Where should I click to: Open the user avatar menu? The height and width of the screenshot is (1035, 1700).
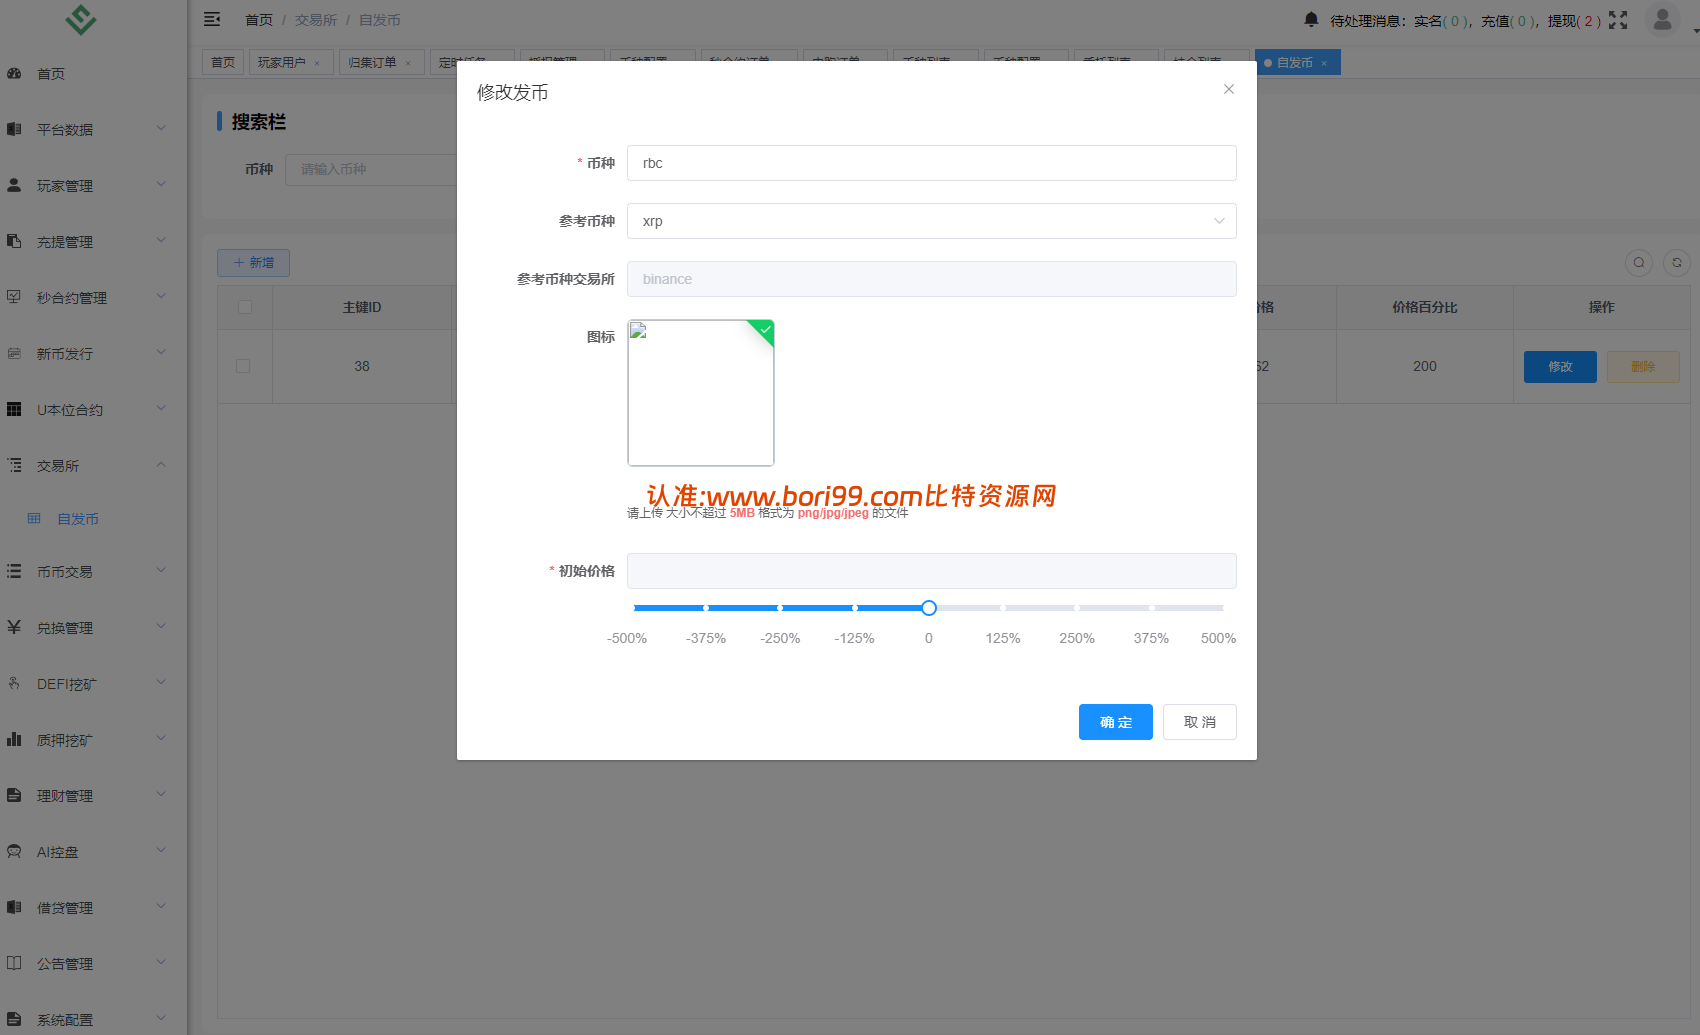(1662, 20)
